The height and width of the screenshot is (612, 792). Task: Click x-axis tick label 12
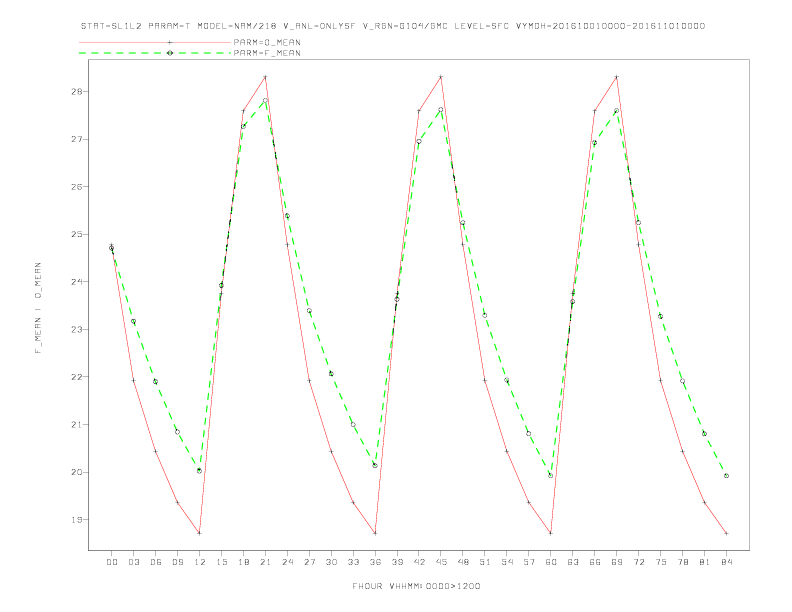tap(200, 562)
